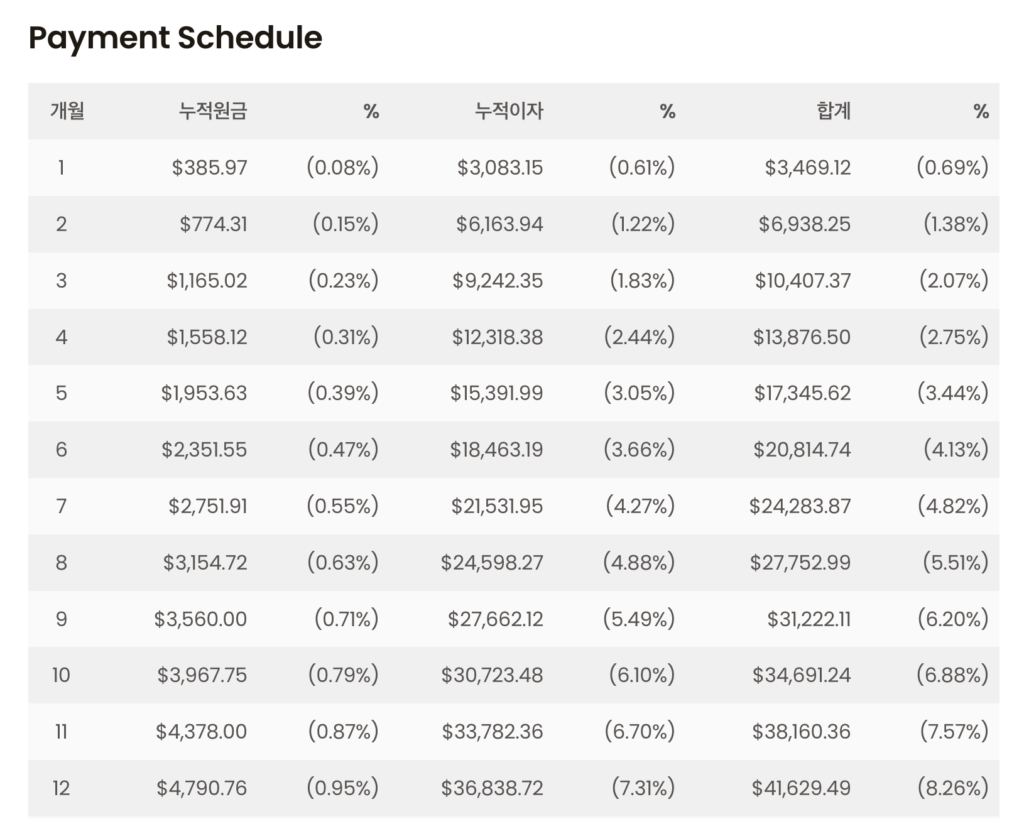The height and width of the screenshot is (819, 1024).
Task: Select principal $4,790.76 in last row
Action: 202,788
